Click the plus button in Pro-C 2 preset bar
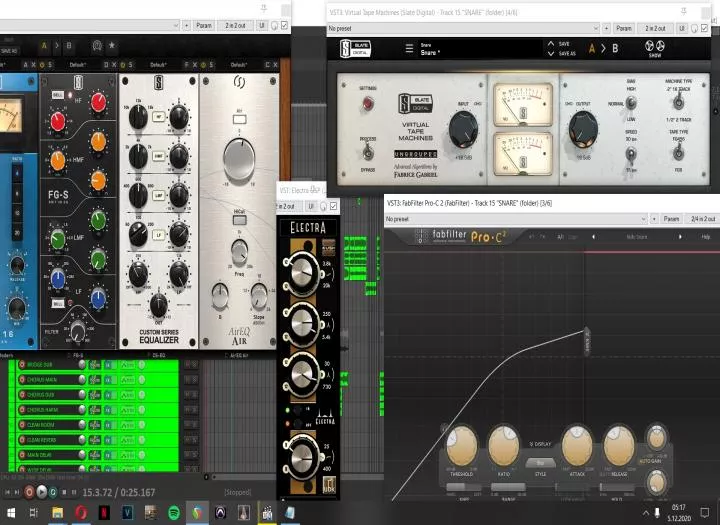 coord(654,219)
